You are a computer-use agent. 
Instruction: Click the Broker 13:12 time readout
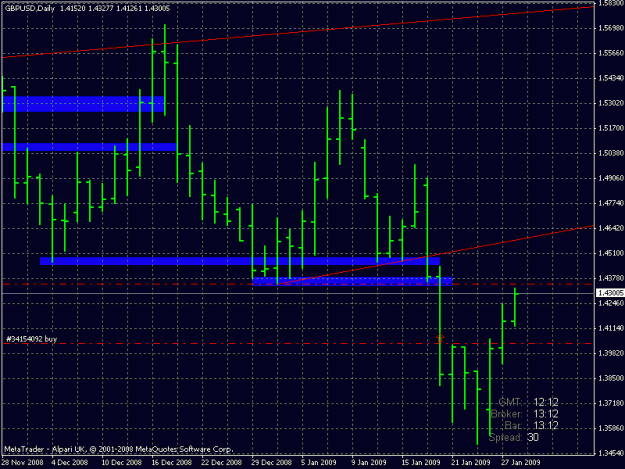[x=525, y=414]
